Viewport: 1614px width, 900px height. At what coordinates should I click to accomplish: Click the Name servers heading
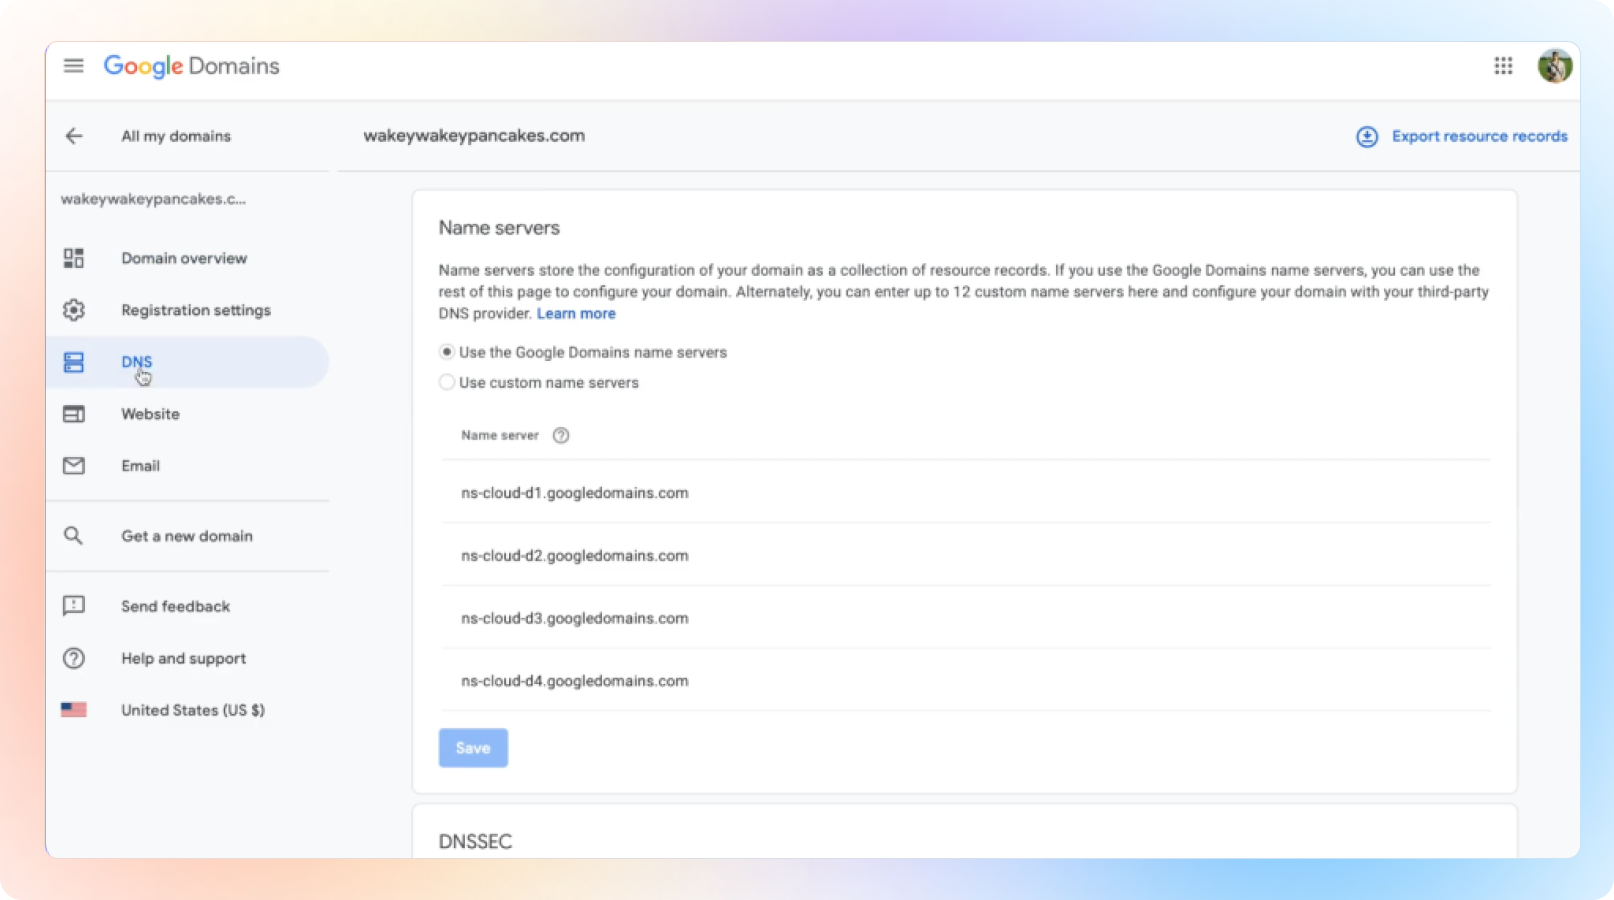(499, 228)
